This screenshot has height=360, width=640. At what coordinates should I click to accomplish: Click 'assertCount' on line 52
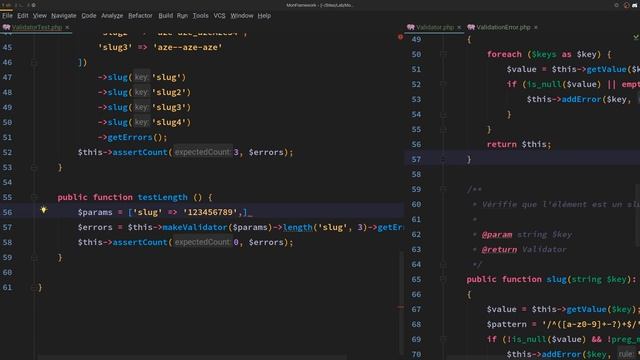[x=140, y=152]
